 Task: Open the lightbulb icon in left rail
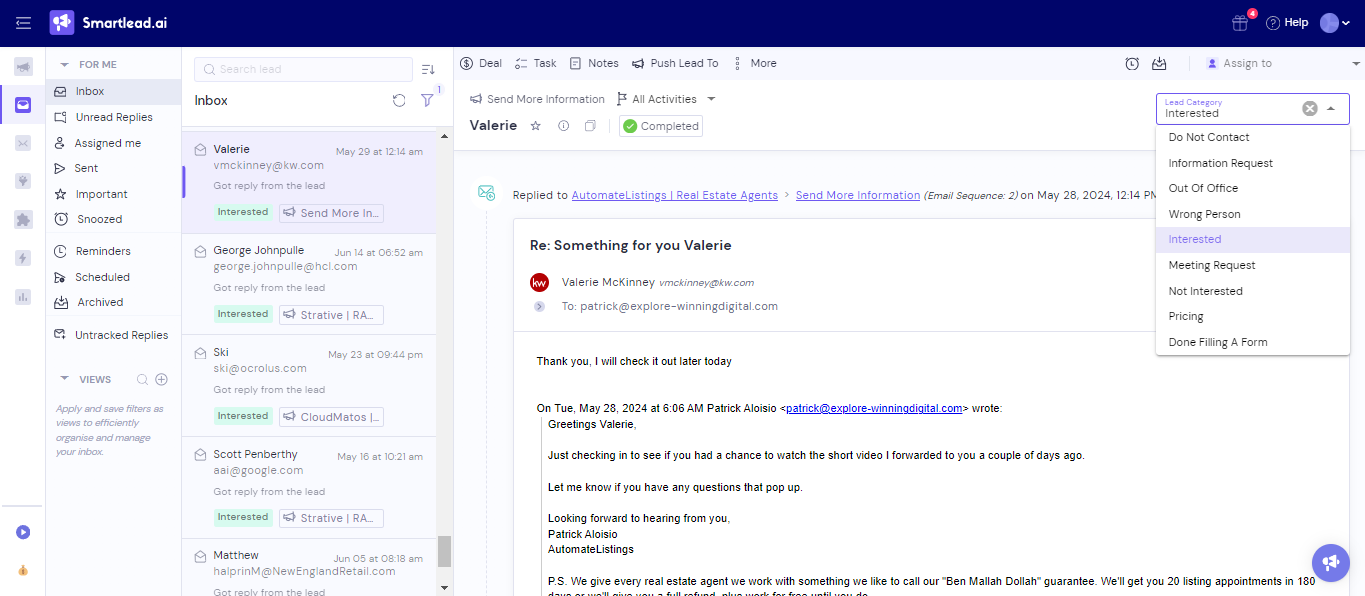(x=23, y=181)
